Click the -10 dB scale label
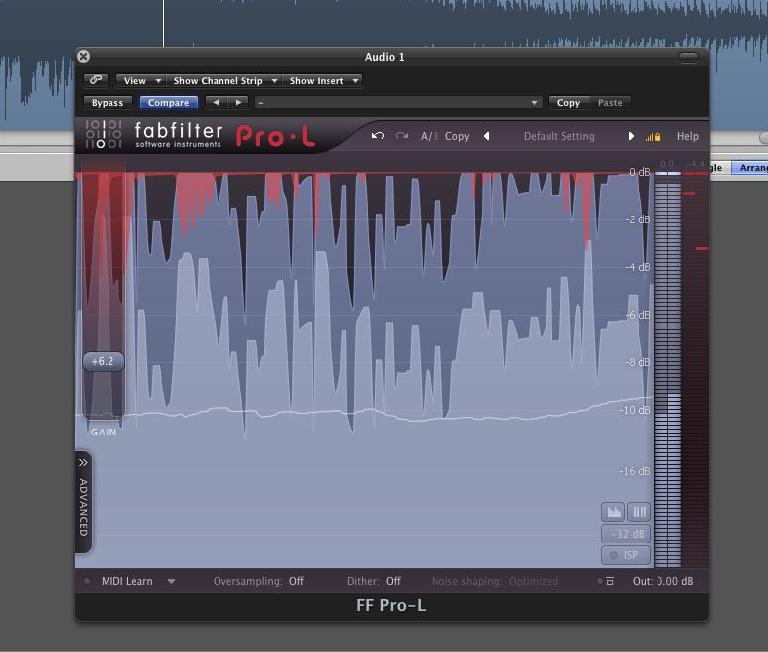Image resolution: width=768 pixels, height=652 pixels. click(636, 410)
